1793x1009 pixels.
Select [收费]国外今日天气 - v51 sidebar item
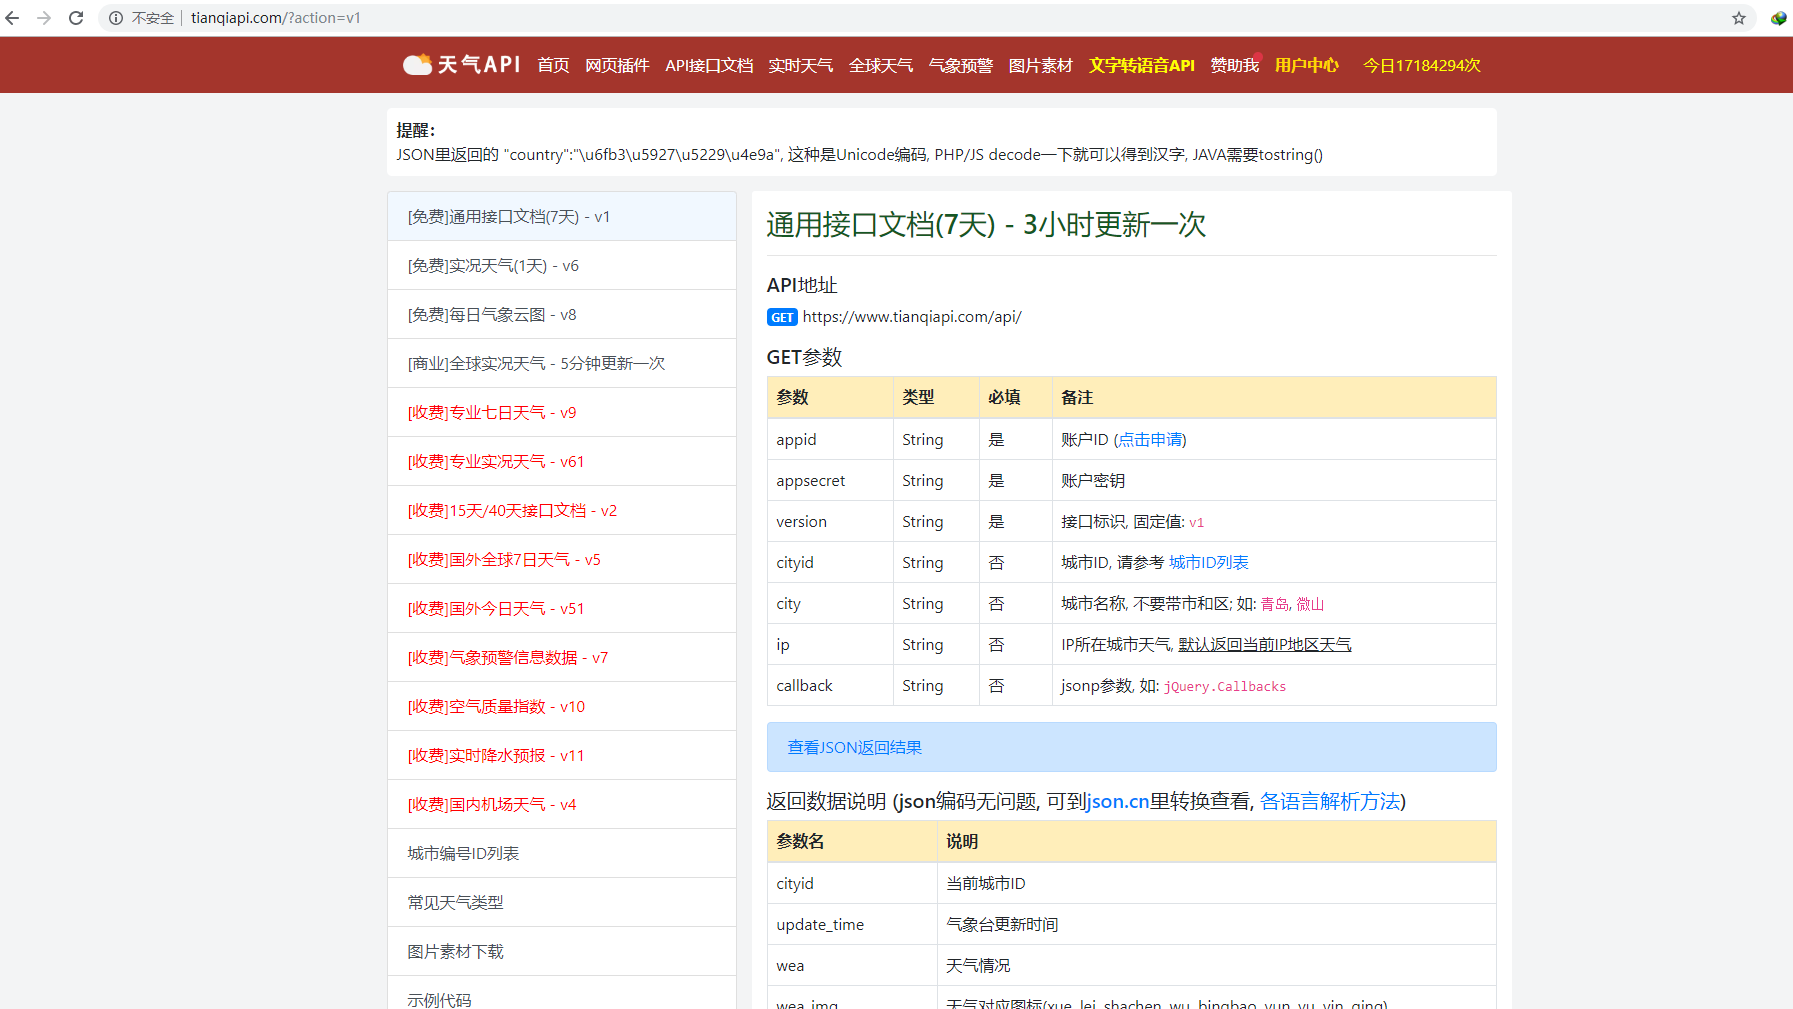click(x=562, y=608)
